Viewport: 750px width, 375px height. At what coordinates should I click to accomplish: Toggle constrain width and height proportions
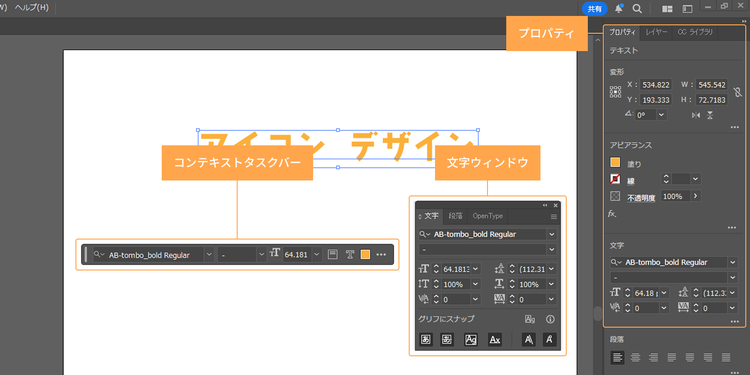pyautogui.click(x=738, y=92)
